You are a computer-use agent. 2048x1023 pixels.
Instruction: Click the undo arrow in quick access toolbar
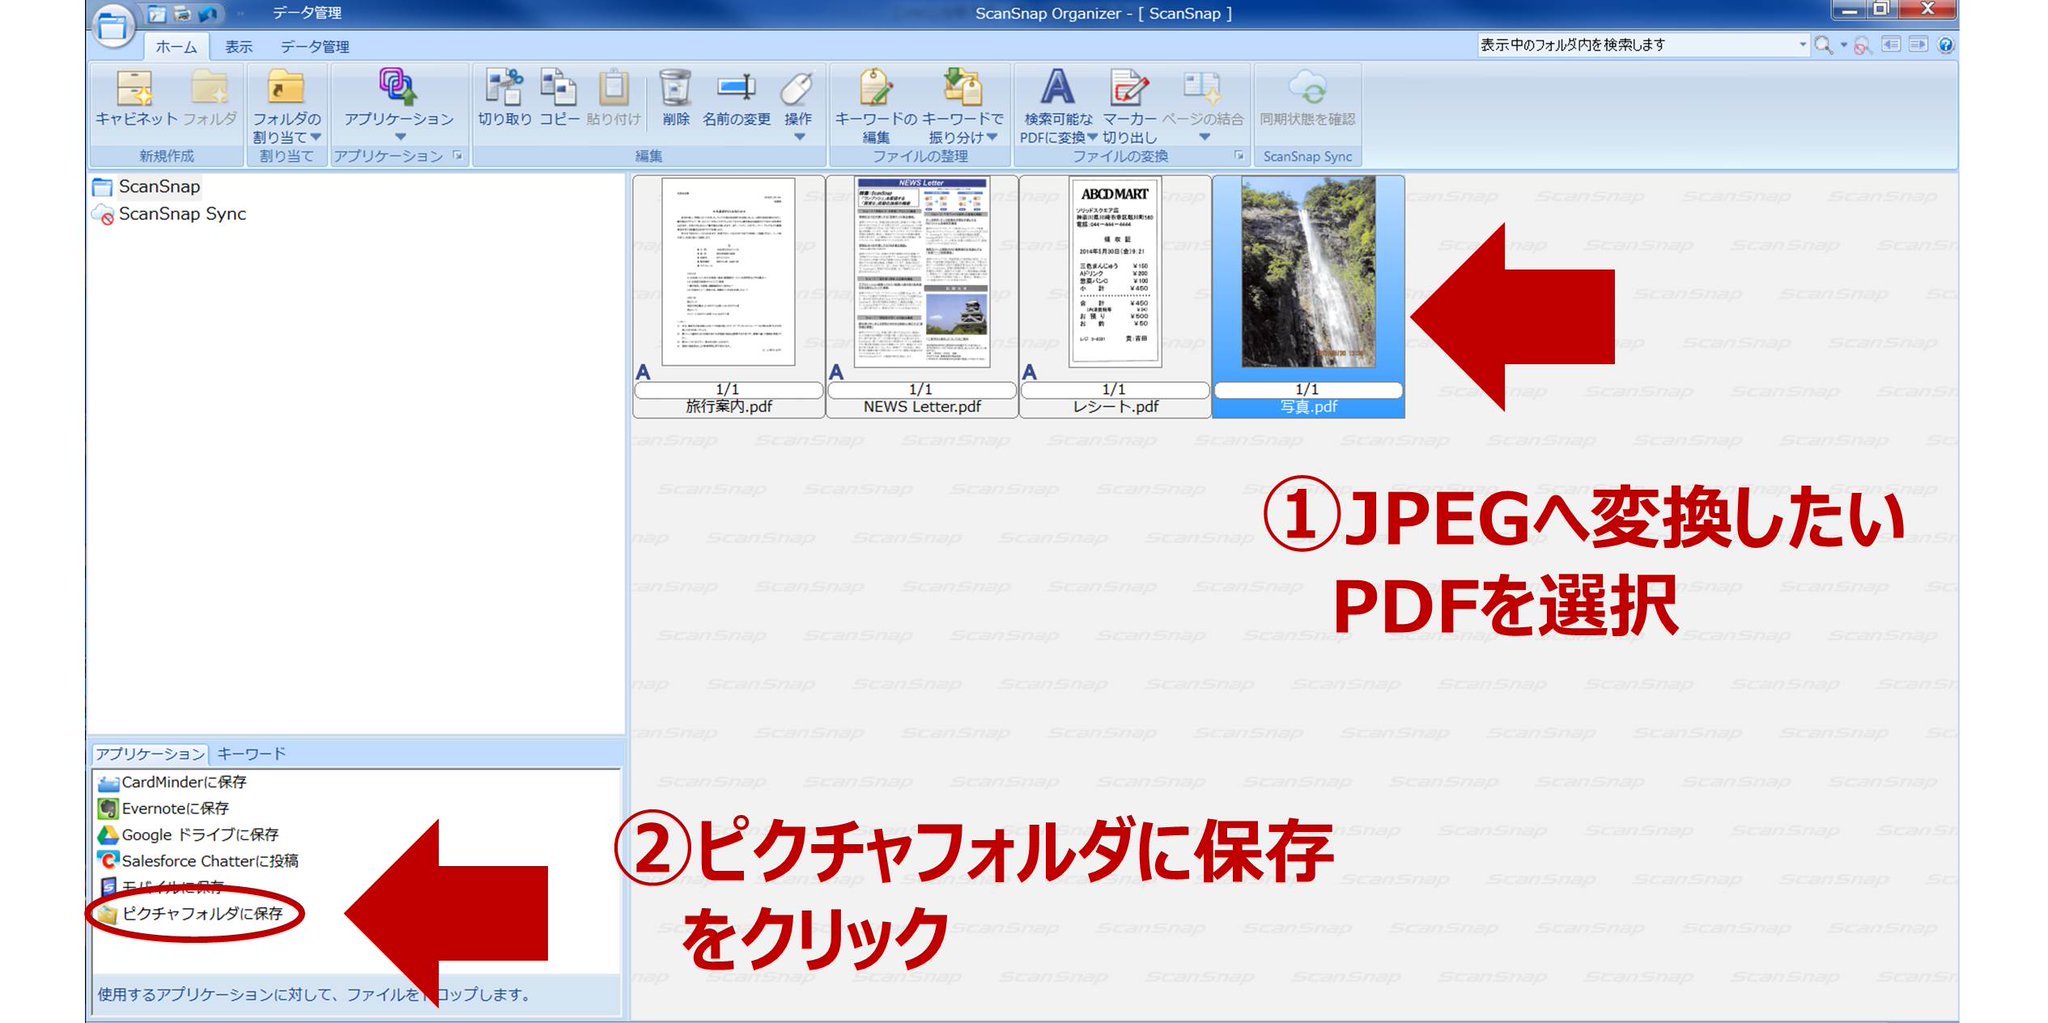(x=208, y=14)
